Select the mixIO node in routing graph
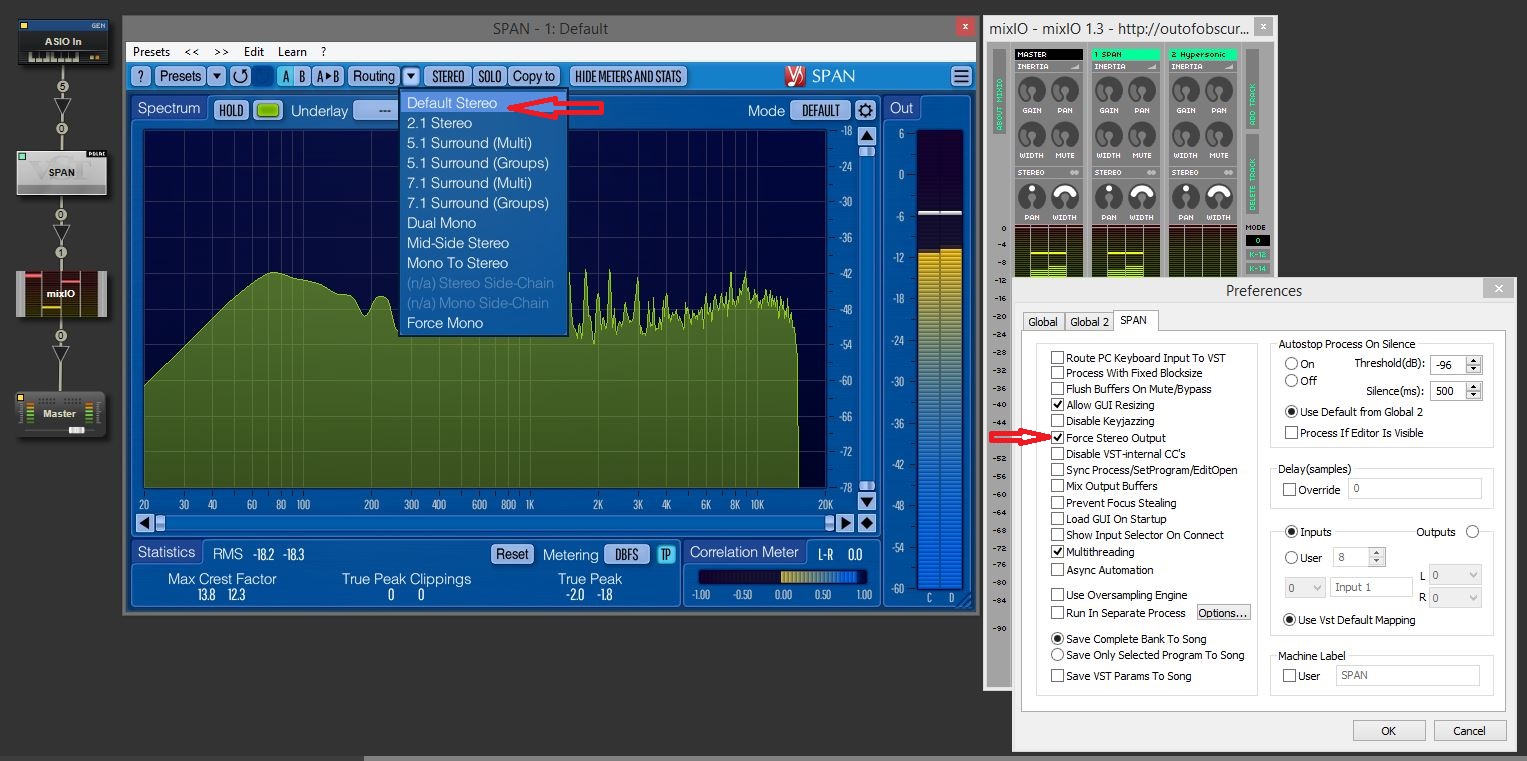Image resolution: width=1527 pixels, height=761 pixels. coord(61,293)
